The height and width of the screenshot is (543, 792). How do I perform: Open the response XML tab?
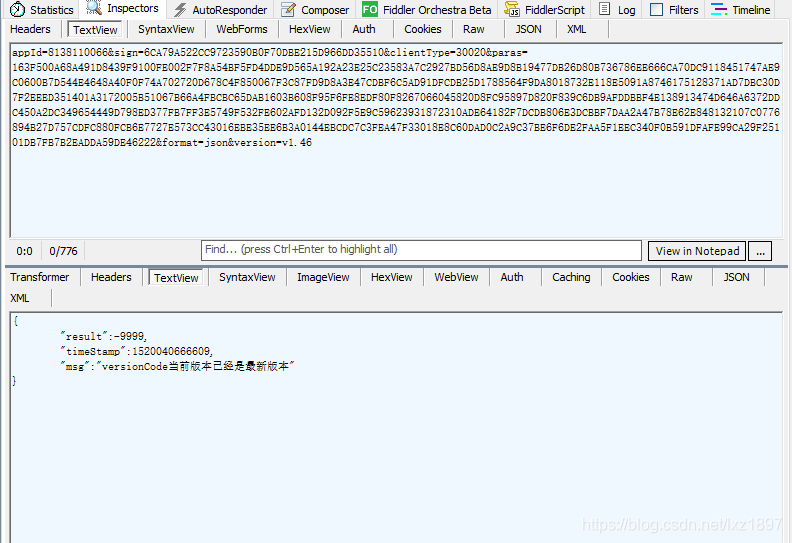(x=20, y=298)
